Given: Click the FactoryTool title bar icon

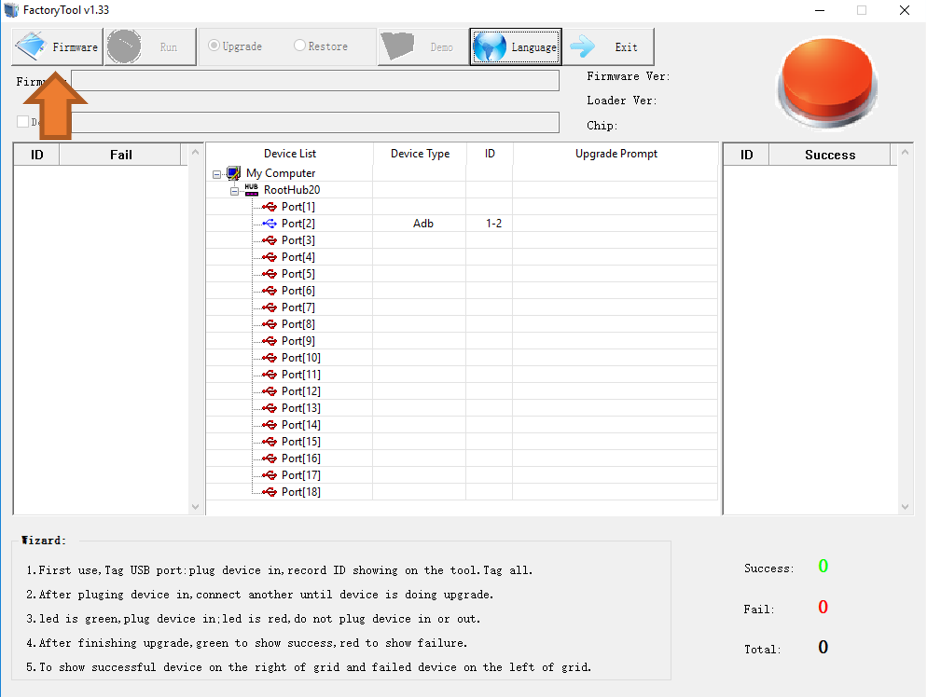Looking at the screenshot, I should click(11, 10).
